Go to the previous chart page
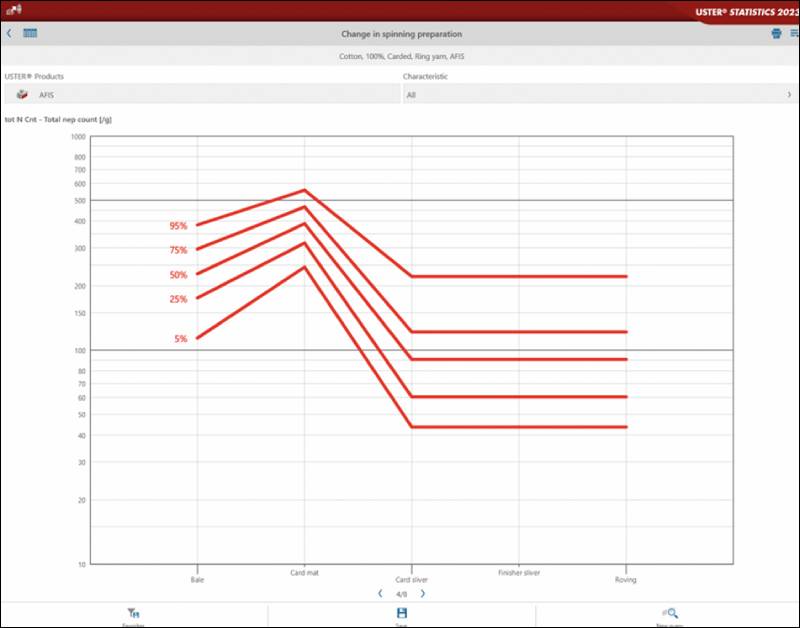The image size is (800, 628). pos(380,593)
